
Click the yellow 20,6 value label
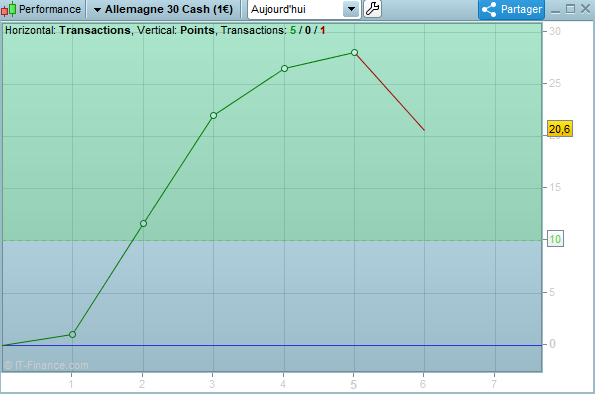tap(560, 129)
